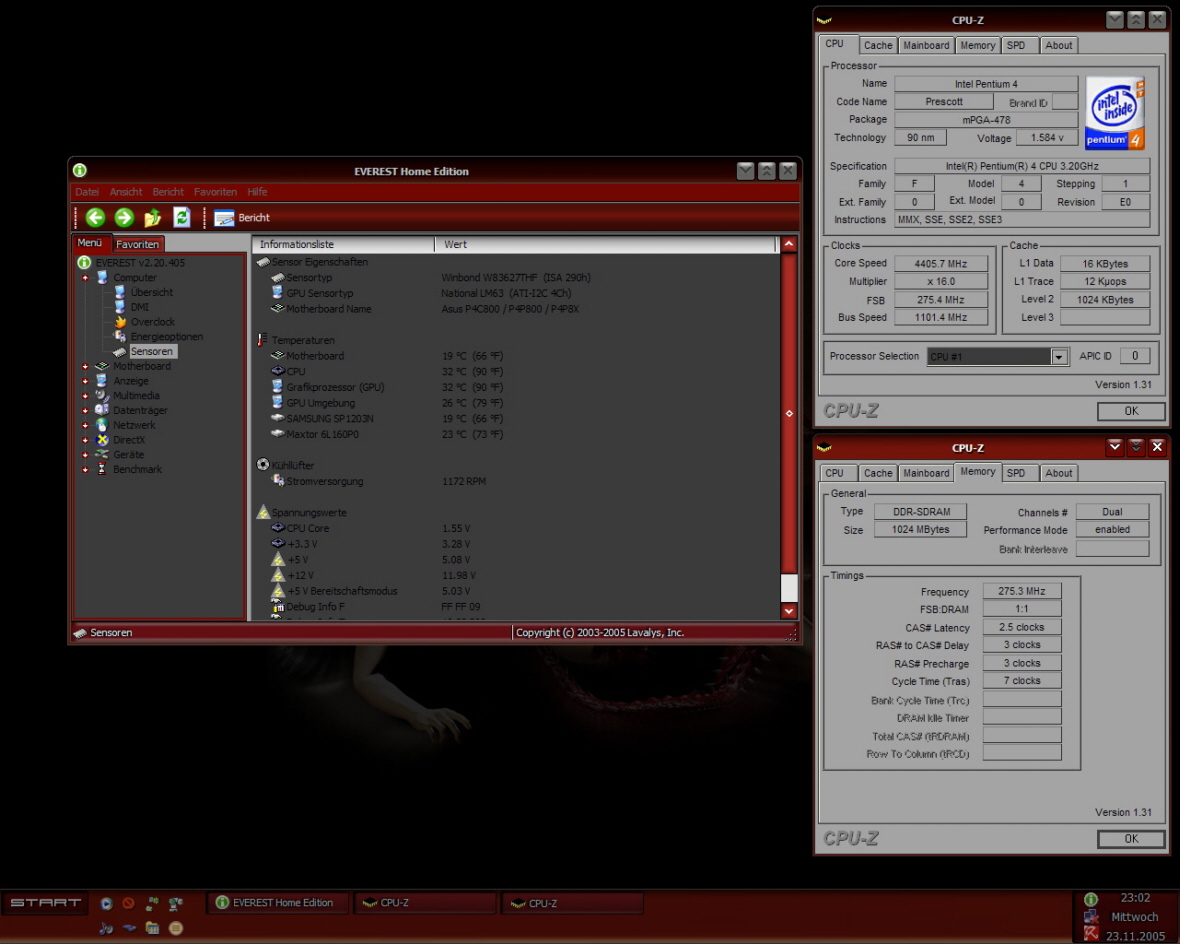1180x944 pixels.
Task: Click the music note quick launch icon
Action: 106,928
